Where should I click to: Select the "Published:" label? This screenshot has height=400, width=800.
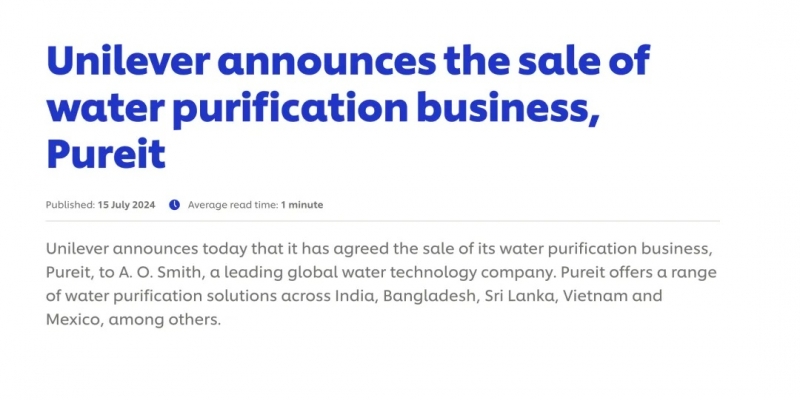coord(70,205)
